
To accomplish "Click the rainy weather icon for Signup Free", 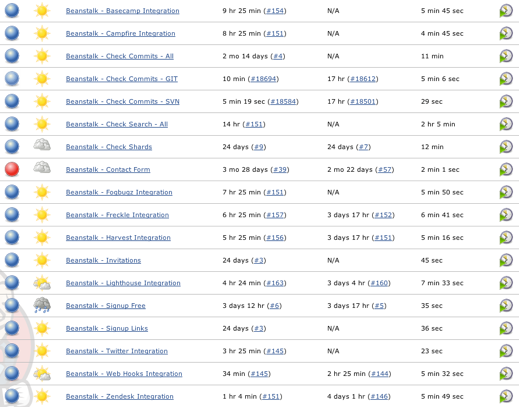I will point(42,305).
